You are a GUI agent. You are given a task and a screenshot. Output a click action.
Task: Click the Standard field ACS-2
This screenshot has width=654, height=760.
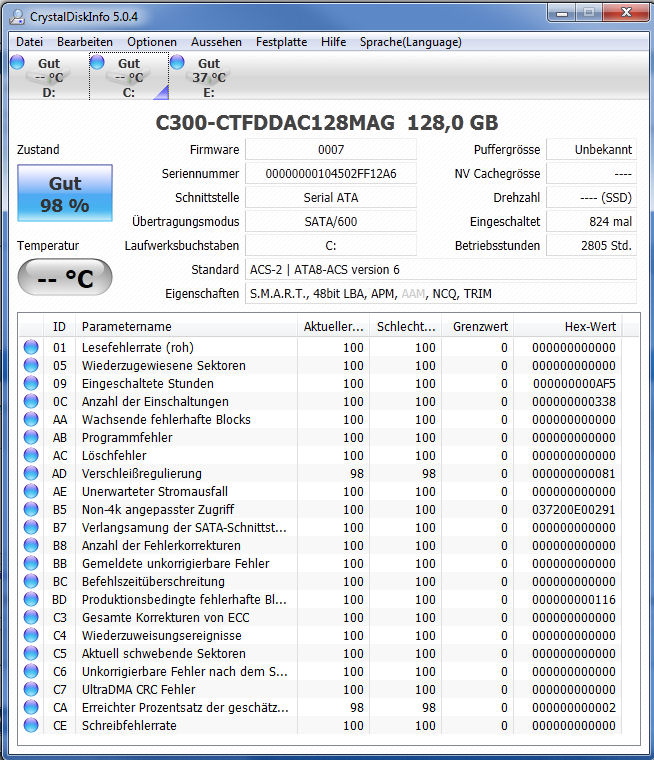pyautogui.click(x=441, y=269)
